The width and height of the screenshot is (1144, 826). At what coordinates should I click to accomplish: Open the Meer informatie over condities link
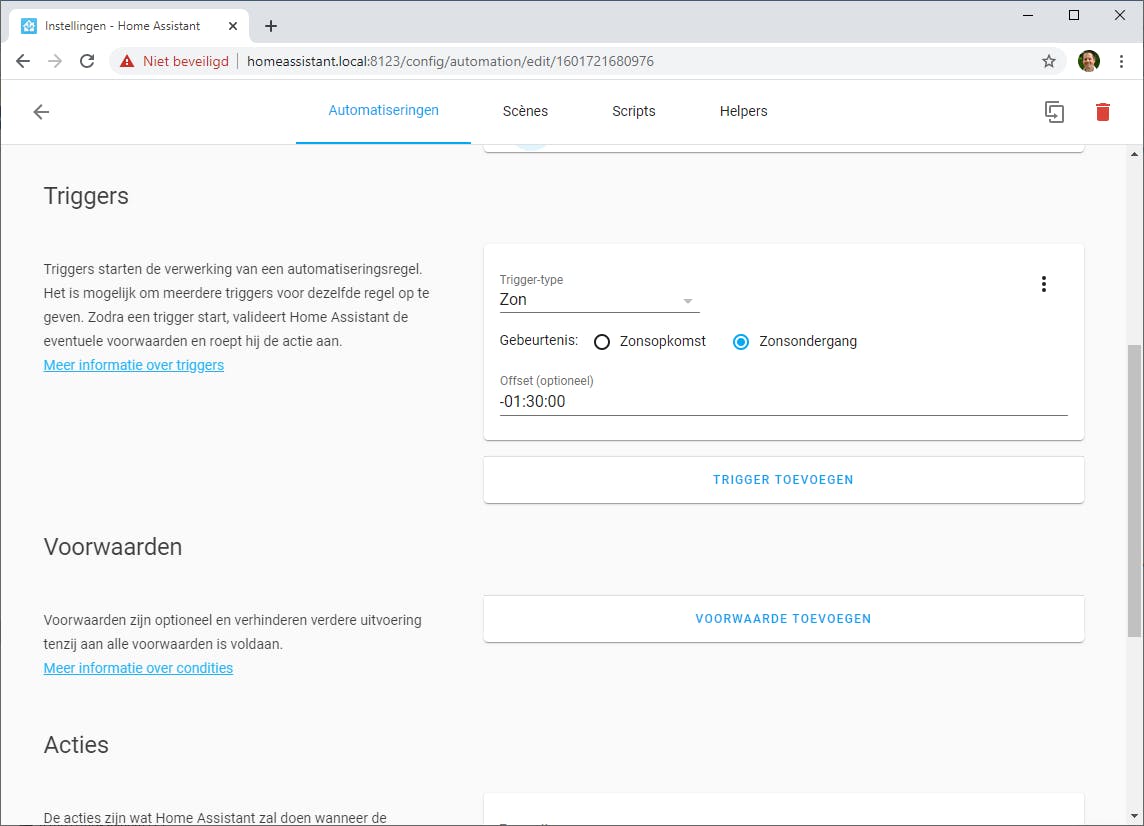click(138, 668)
